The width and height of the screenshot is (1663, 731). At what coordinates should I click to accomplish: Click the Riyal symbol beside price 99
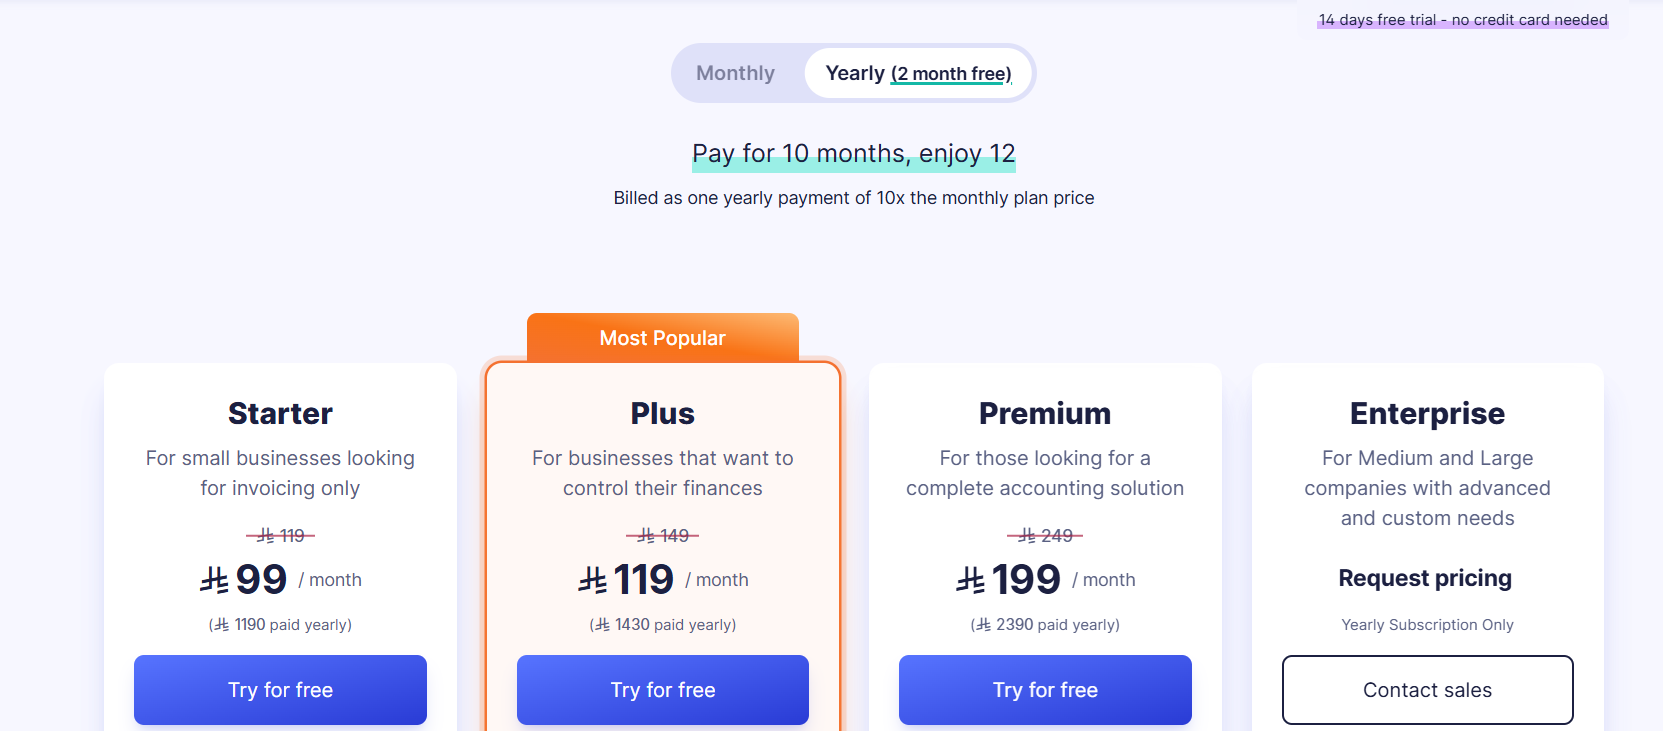(214, 580)
